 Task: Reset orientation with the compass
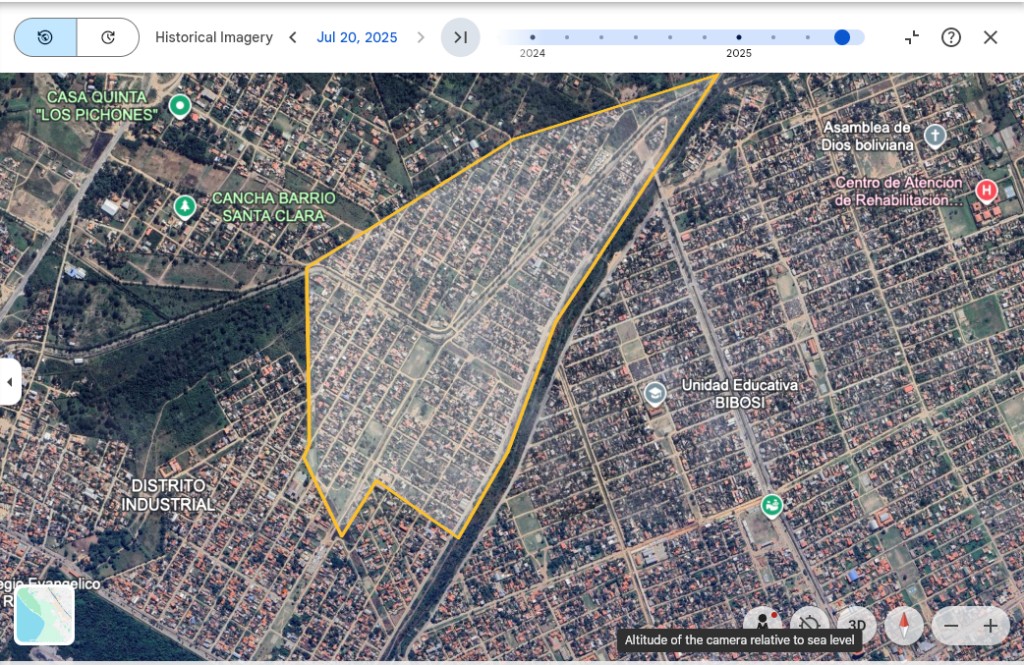(904, 625)
